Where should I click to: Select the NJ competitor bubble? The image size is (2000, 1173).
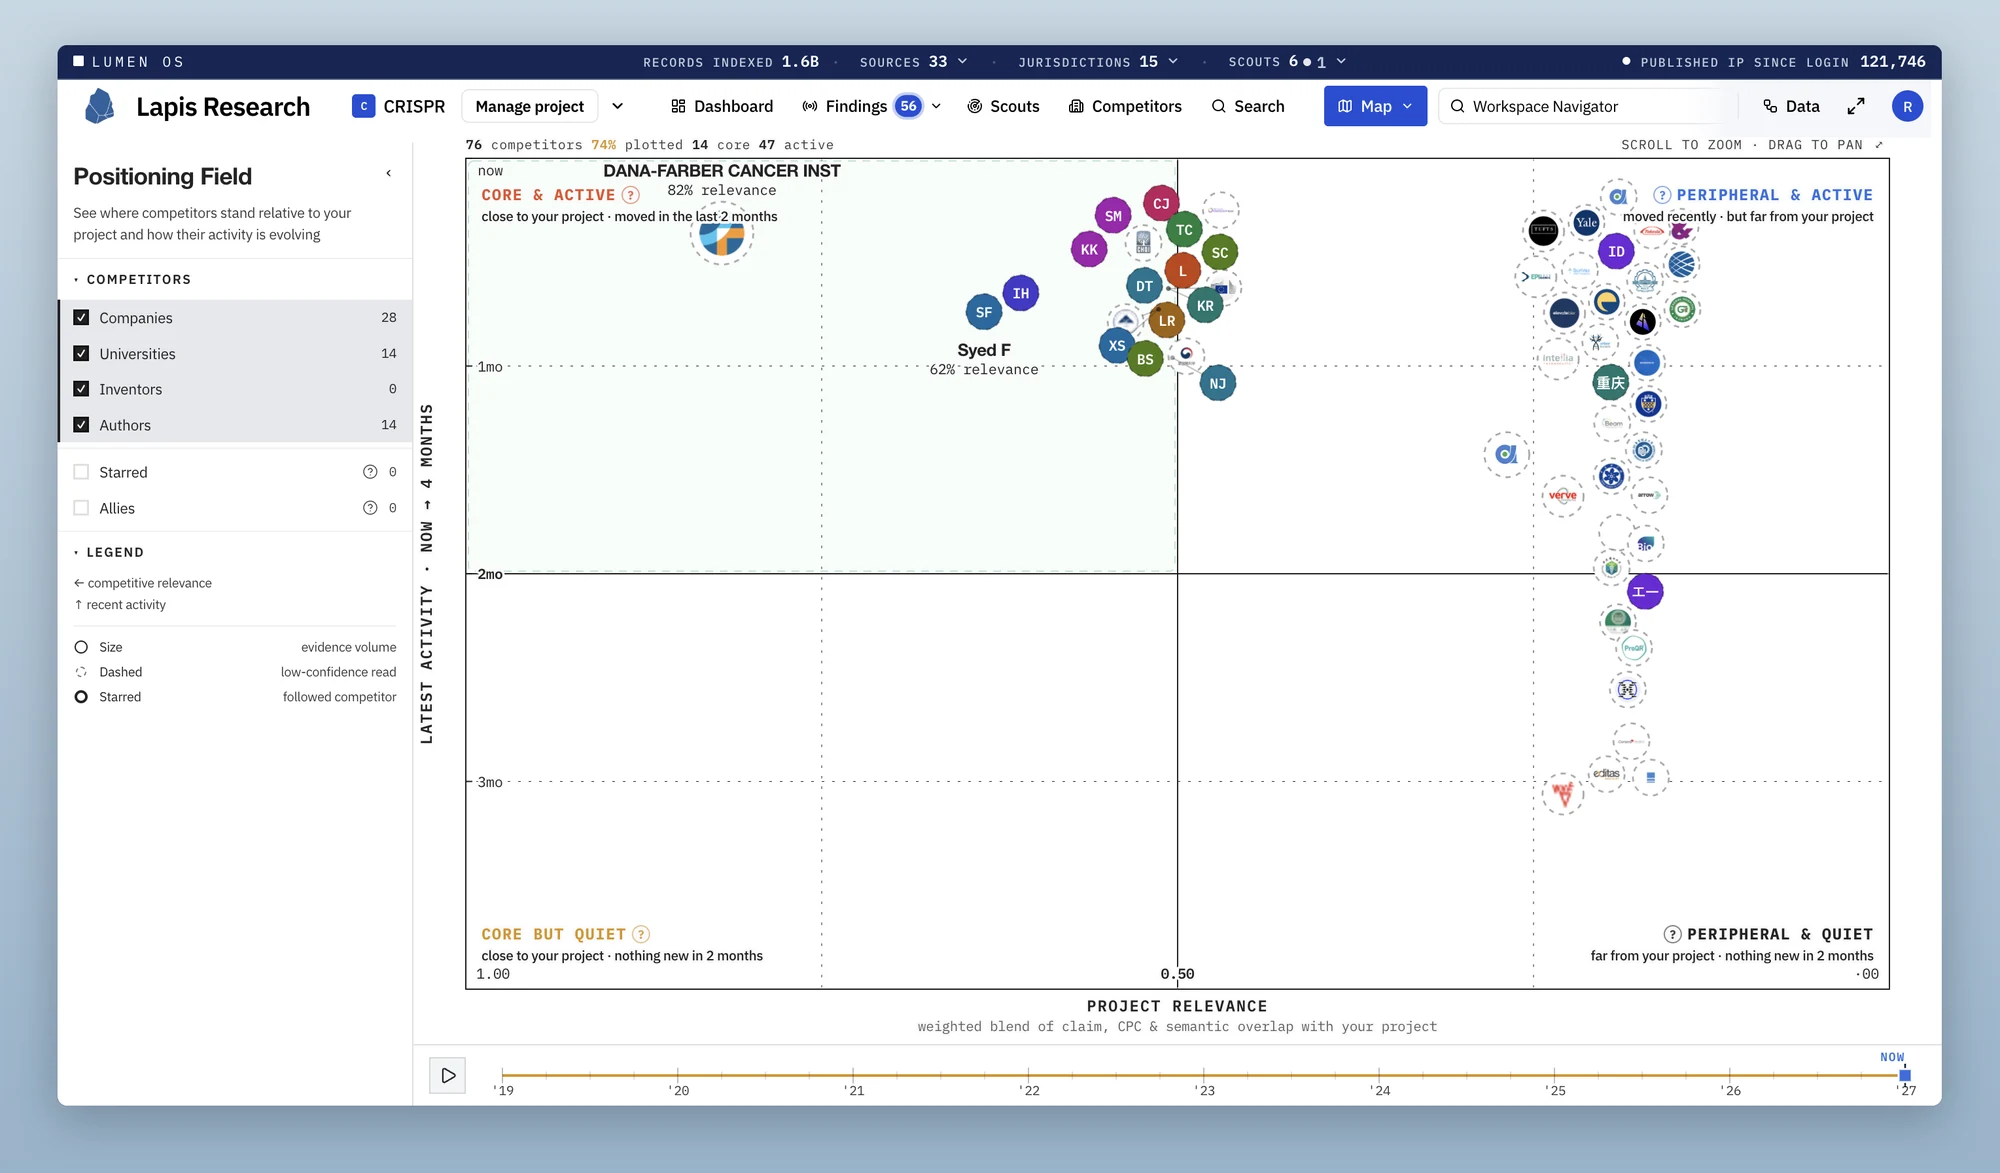1217,383
